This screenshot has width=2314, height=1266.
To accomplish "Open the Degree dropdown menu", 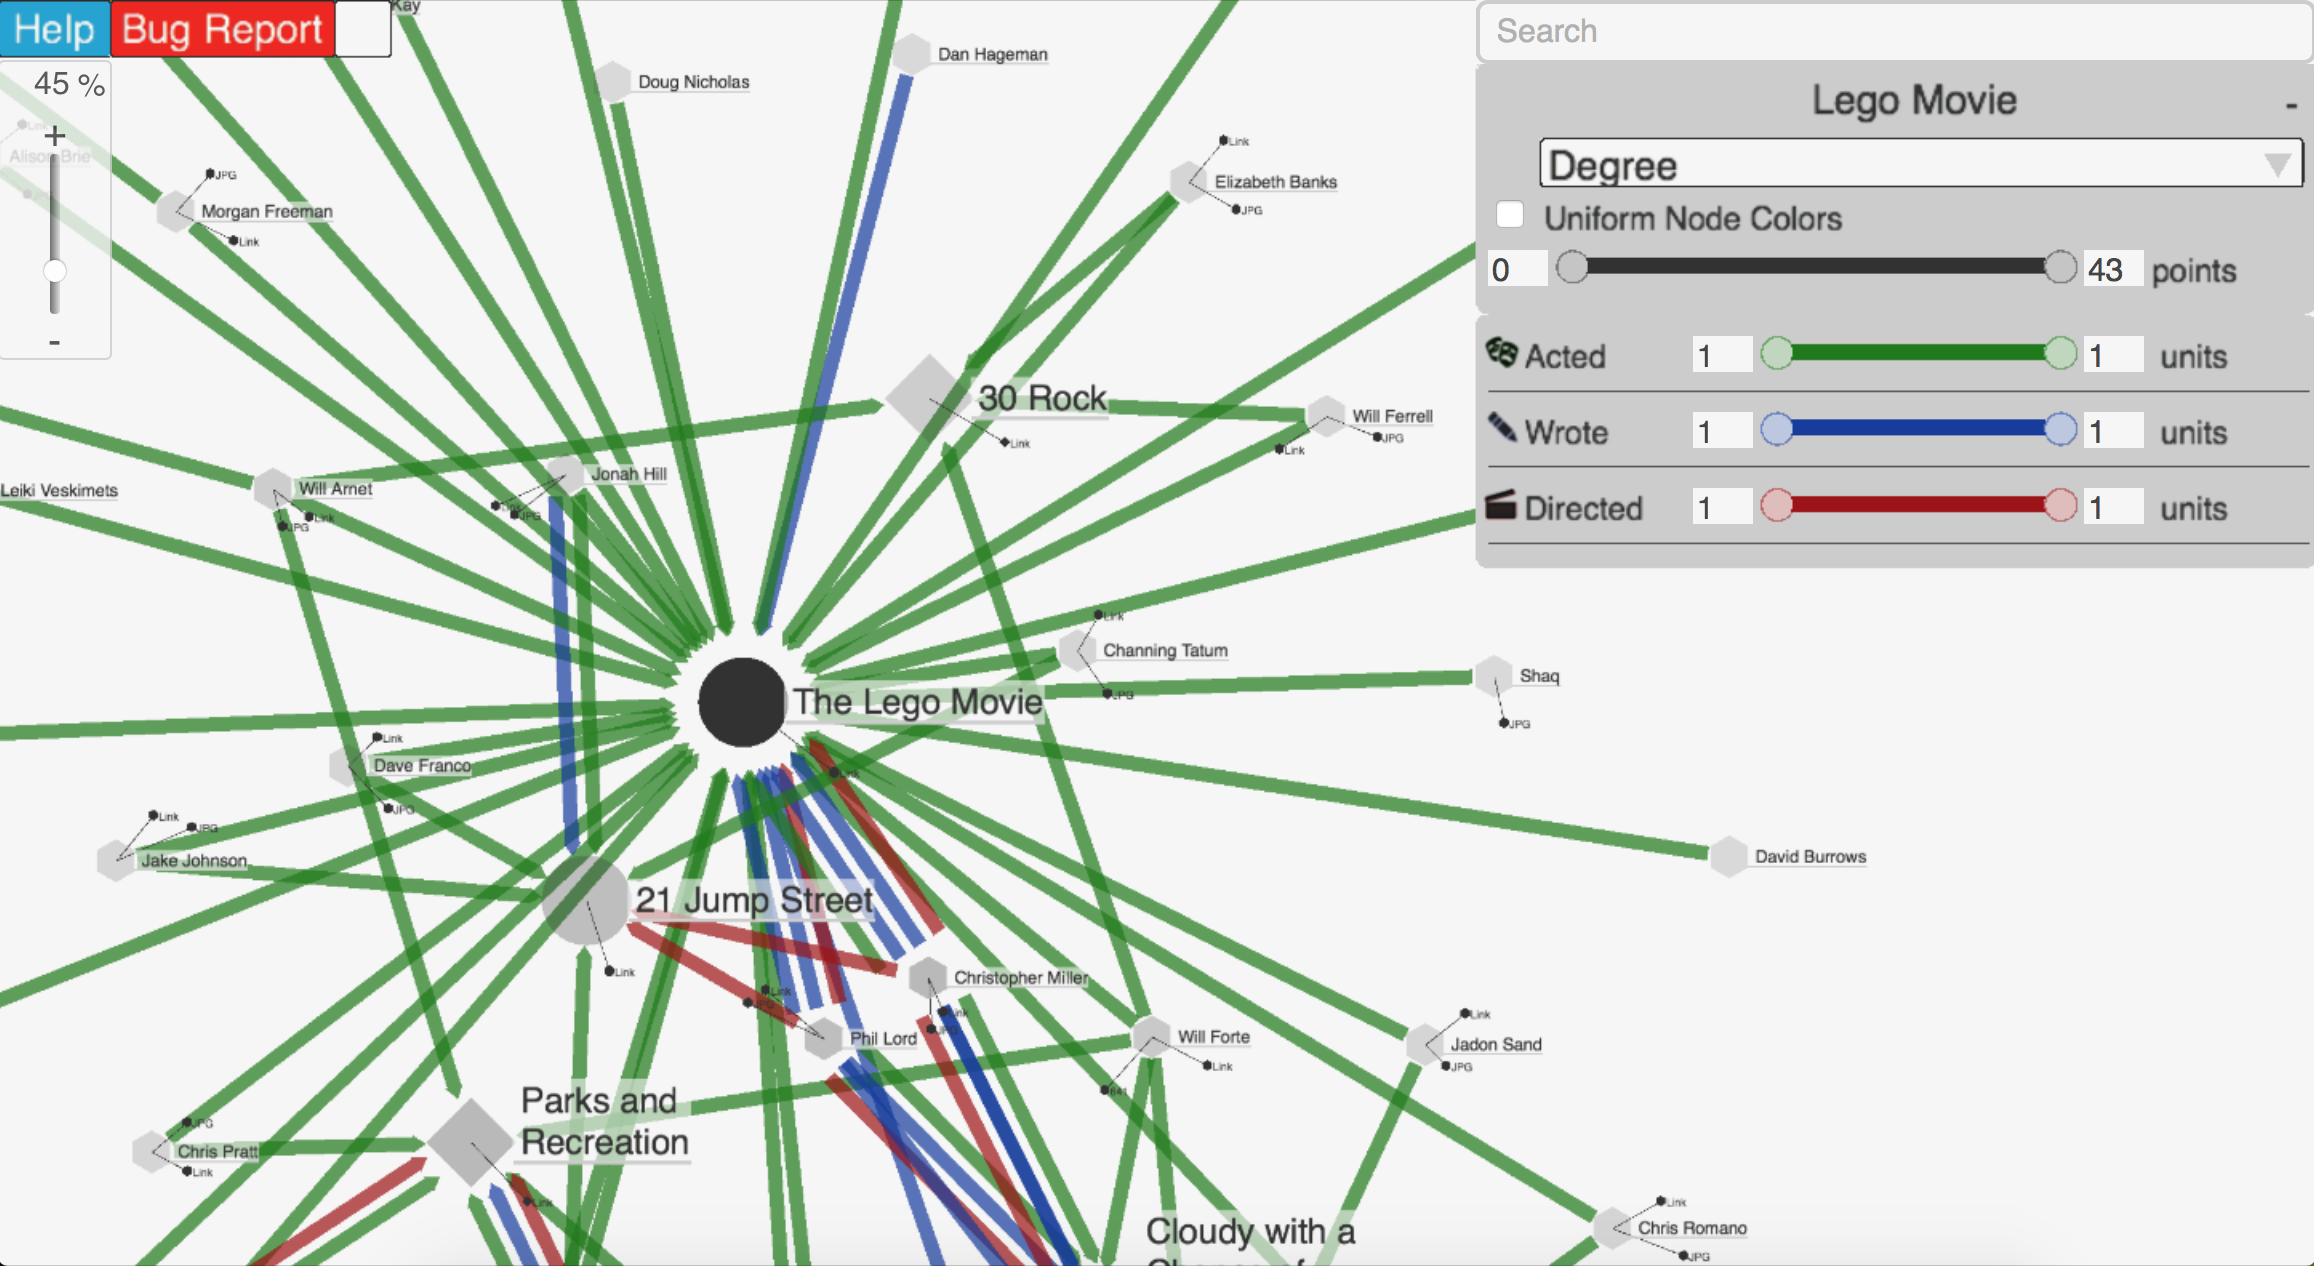I will coord(1920,164).
